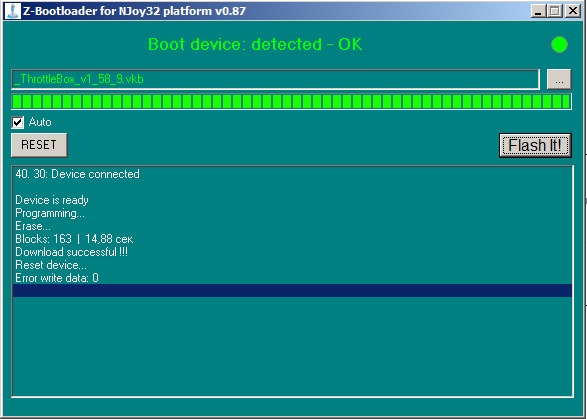Select log line 'Blocks: 163 | 14,88 сек'

[74, 239]
